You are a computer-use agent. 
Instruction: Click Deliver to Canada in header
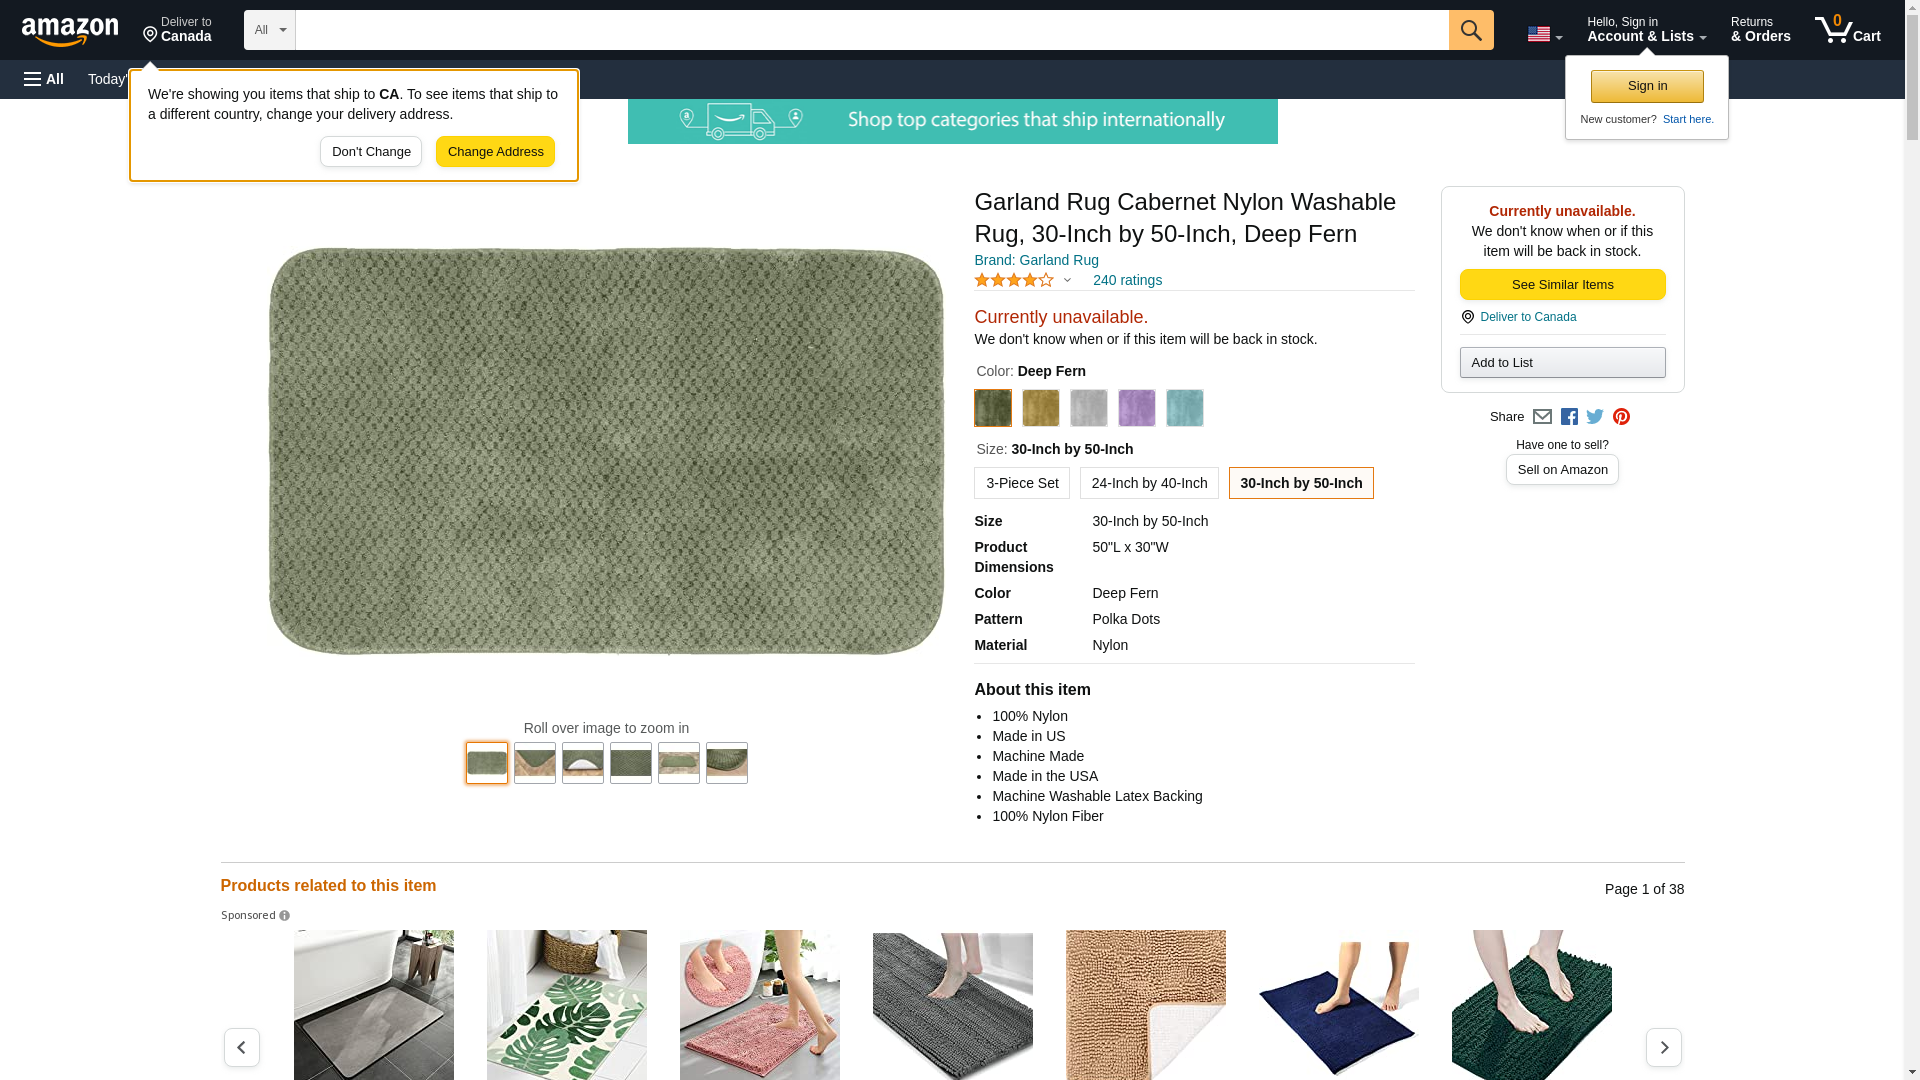pos(177,30)
